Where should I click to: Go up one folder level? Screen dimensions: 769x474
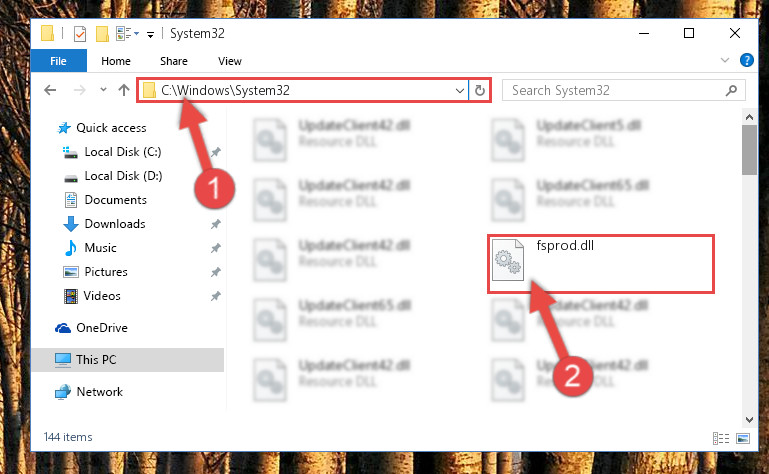click(x=124, y=90)
